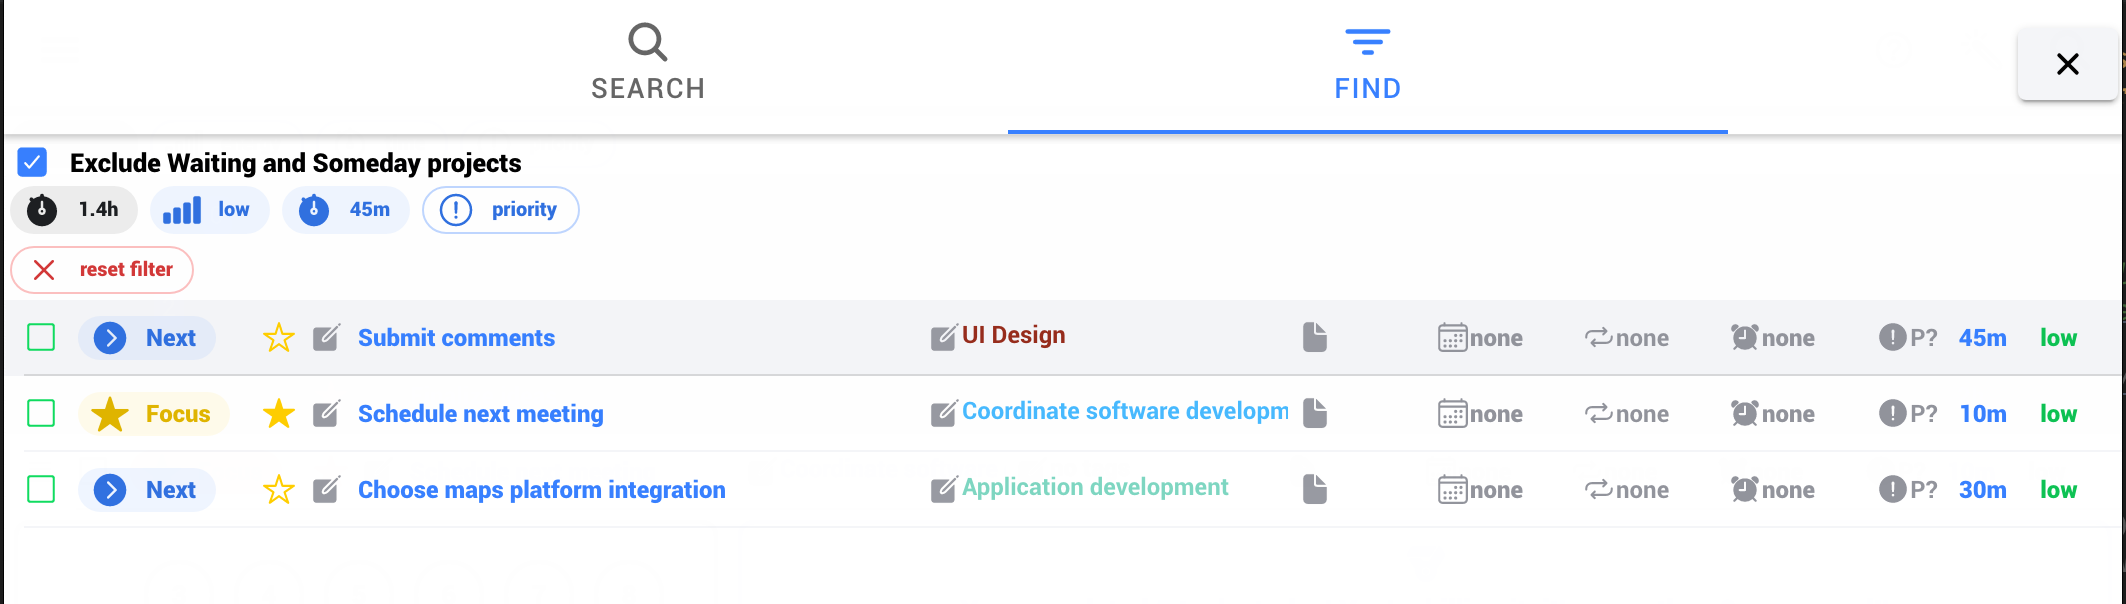Click alarm reminder in Choose maps row
The height and width of the screenshot is (604, 2126).
click(1772, 490)
